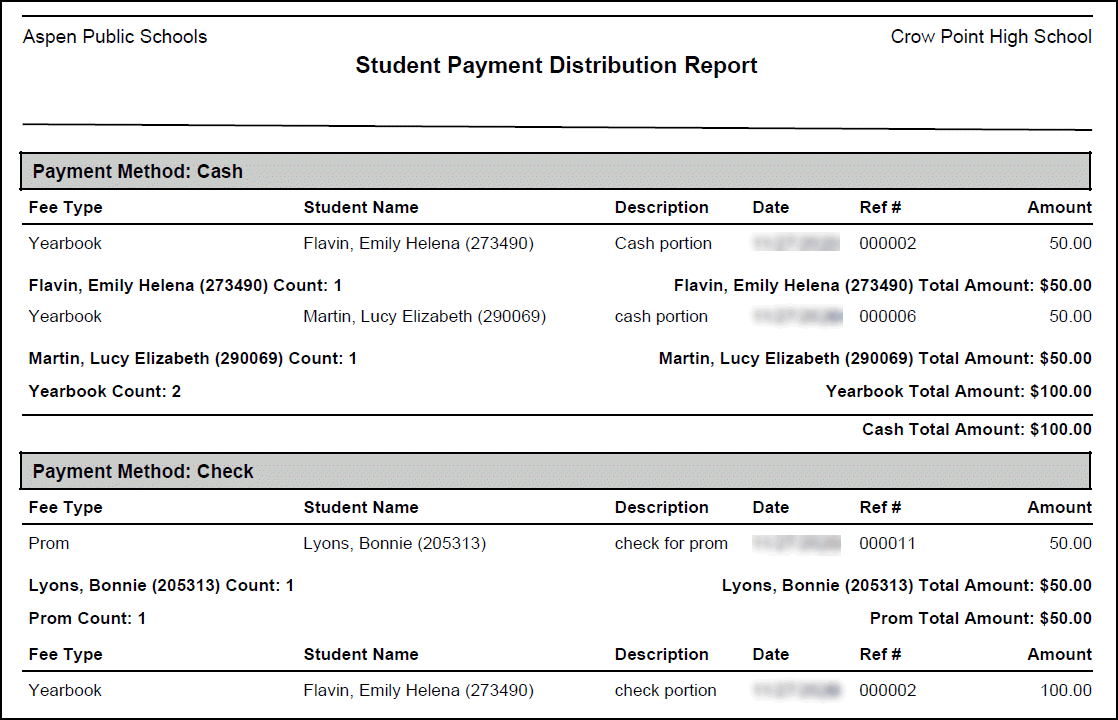Screen dimensions: 1118x720
Task: Click the blurred date in the Prom row
Action: [x=797, y=543]
